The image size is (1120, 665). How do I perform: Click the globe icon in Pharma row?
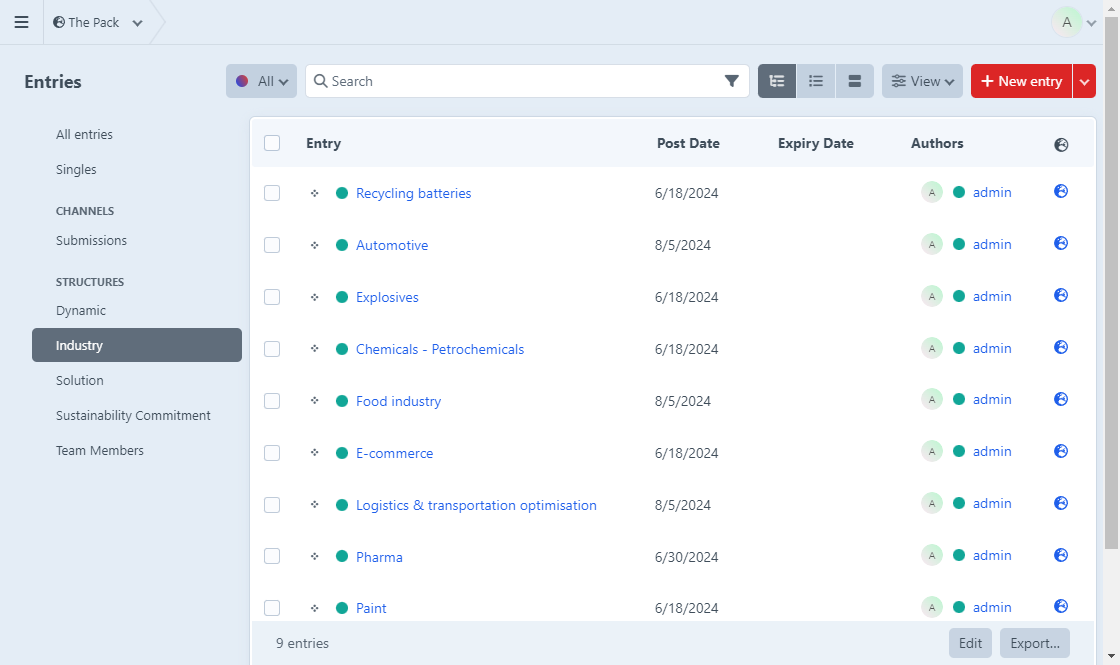[1061, 555]
